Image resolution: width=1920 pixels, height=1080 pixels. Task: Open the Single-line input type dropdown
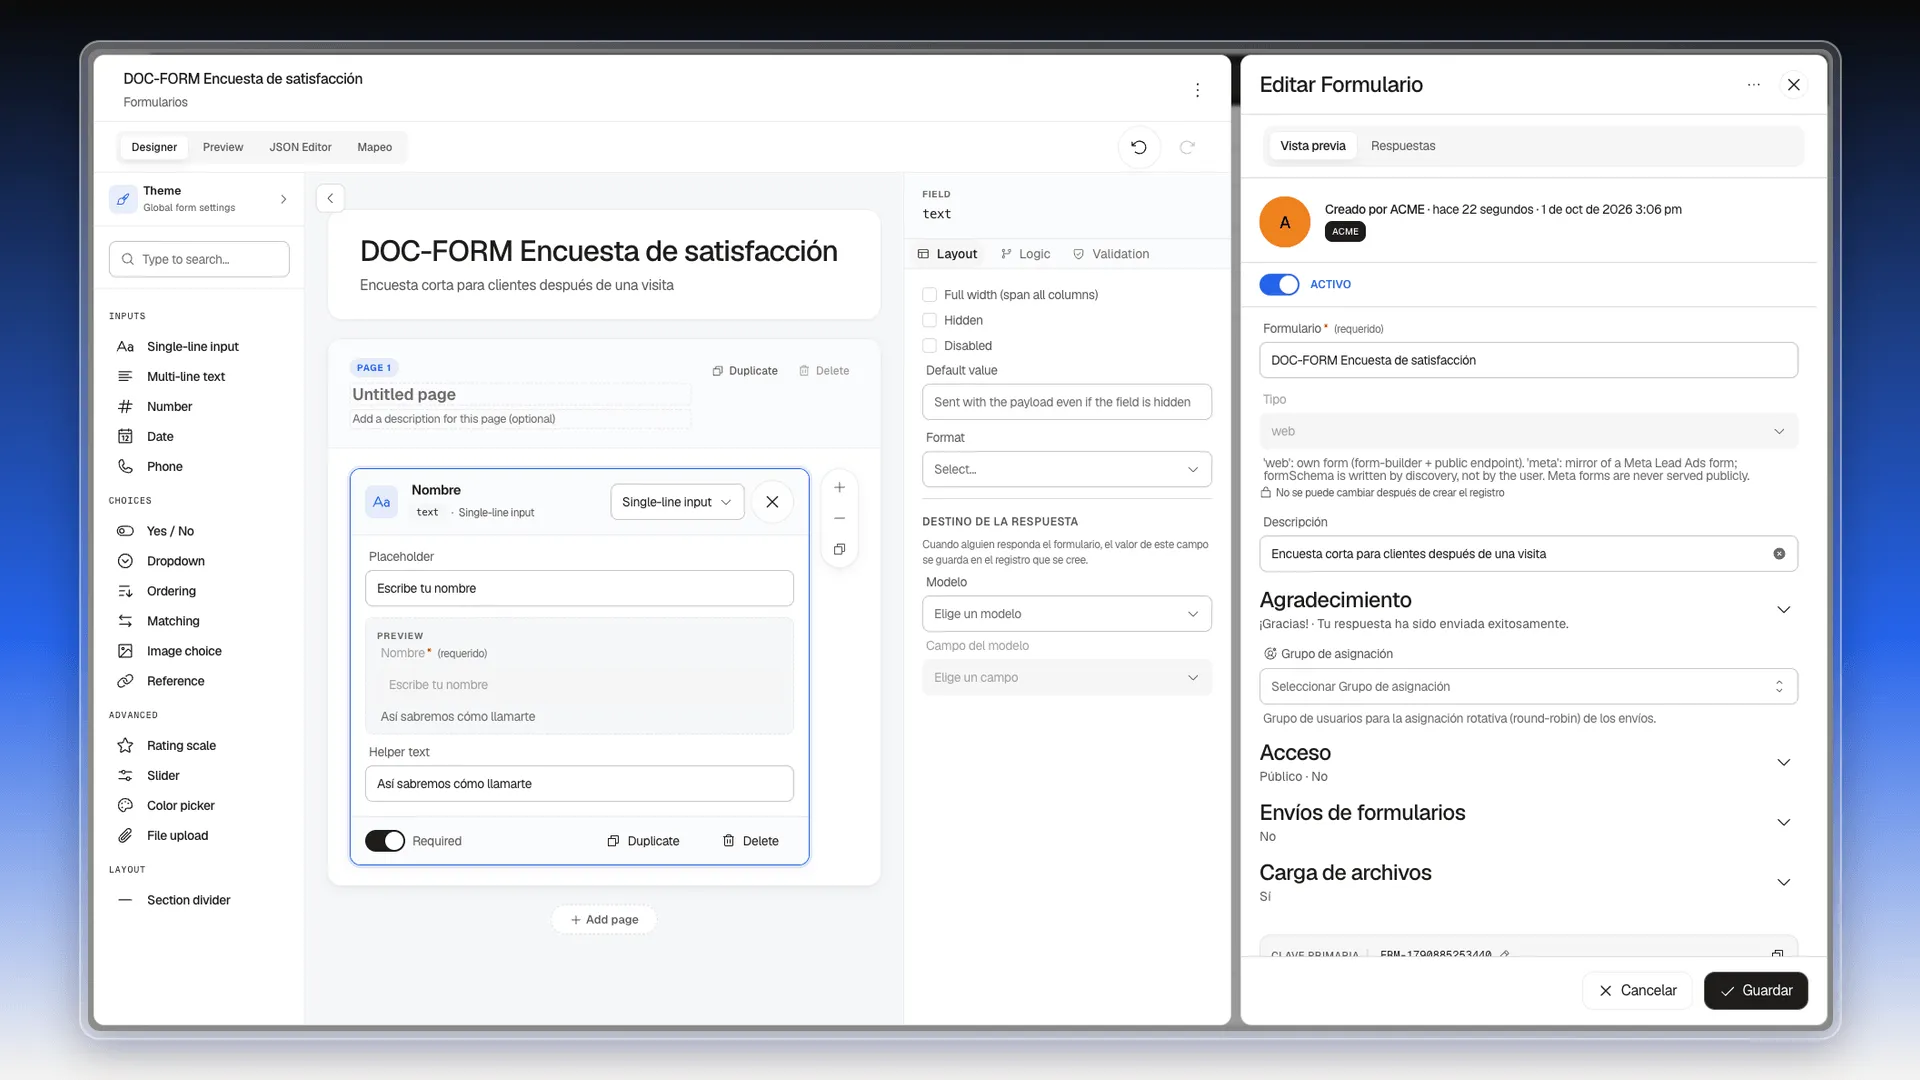point(677,502)
